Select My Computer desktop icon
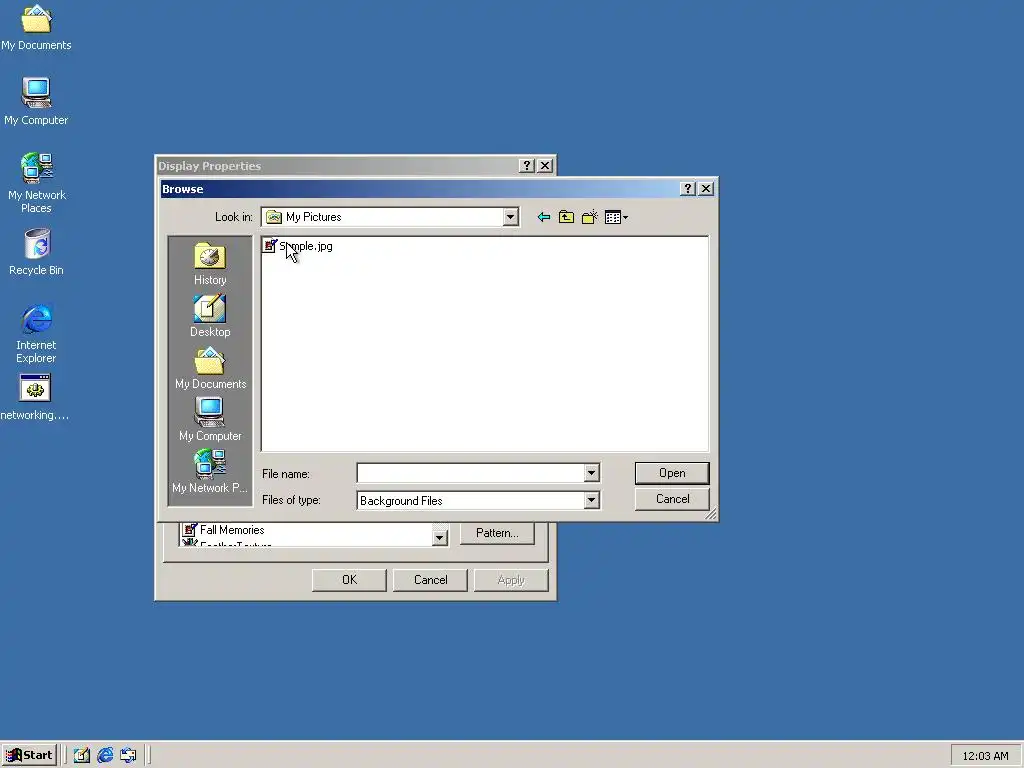 pos(36,102)
